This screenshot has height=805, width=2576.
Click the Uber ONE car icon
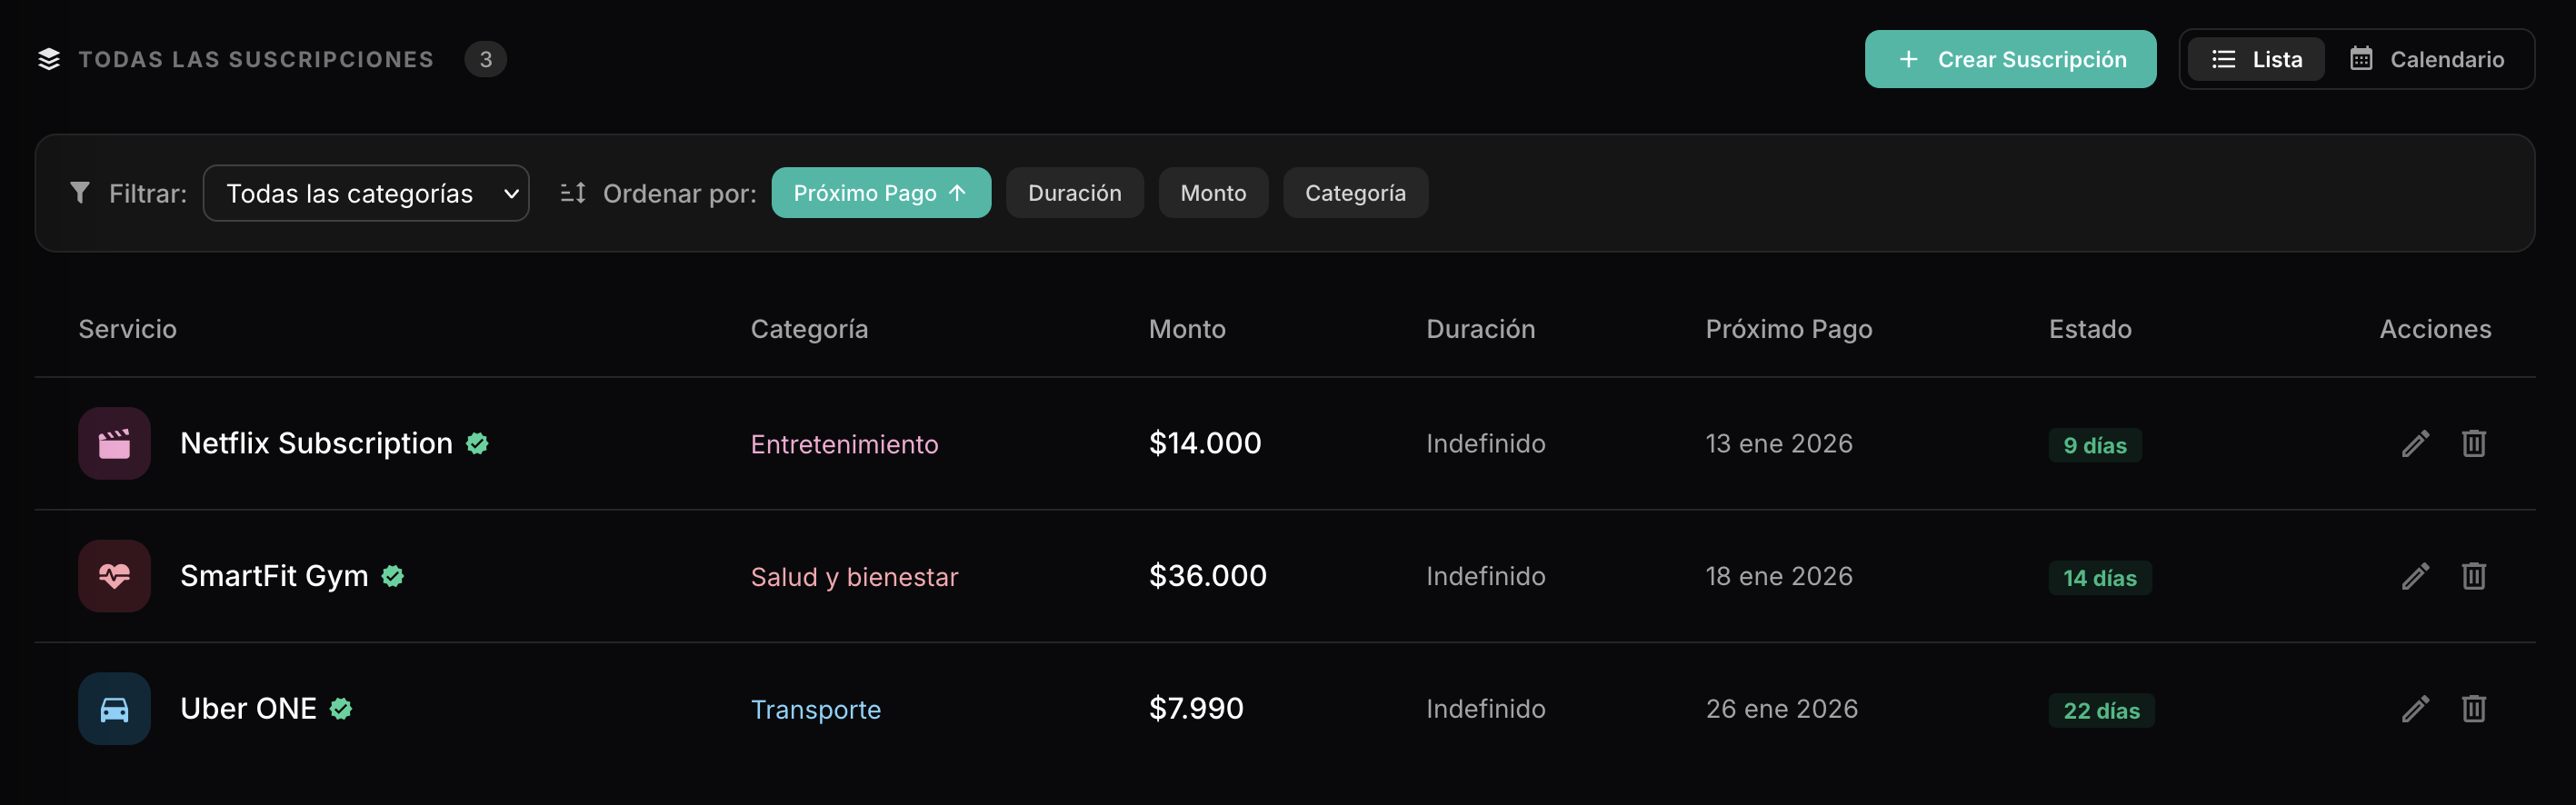pos(113,708)
